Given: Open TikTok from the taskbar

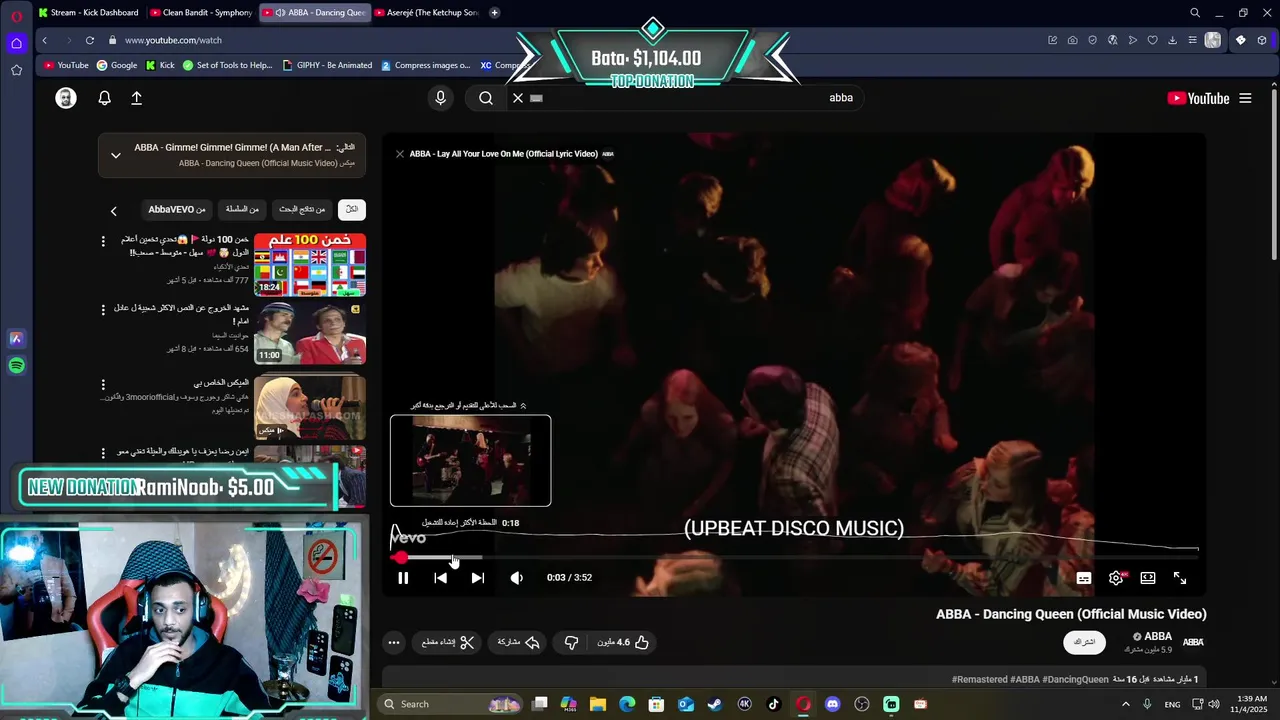Looking at the screenshot, I should pos(774,704).
